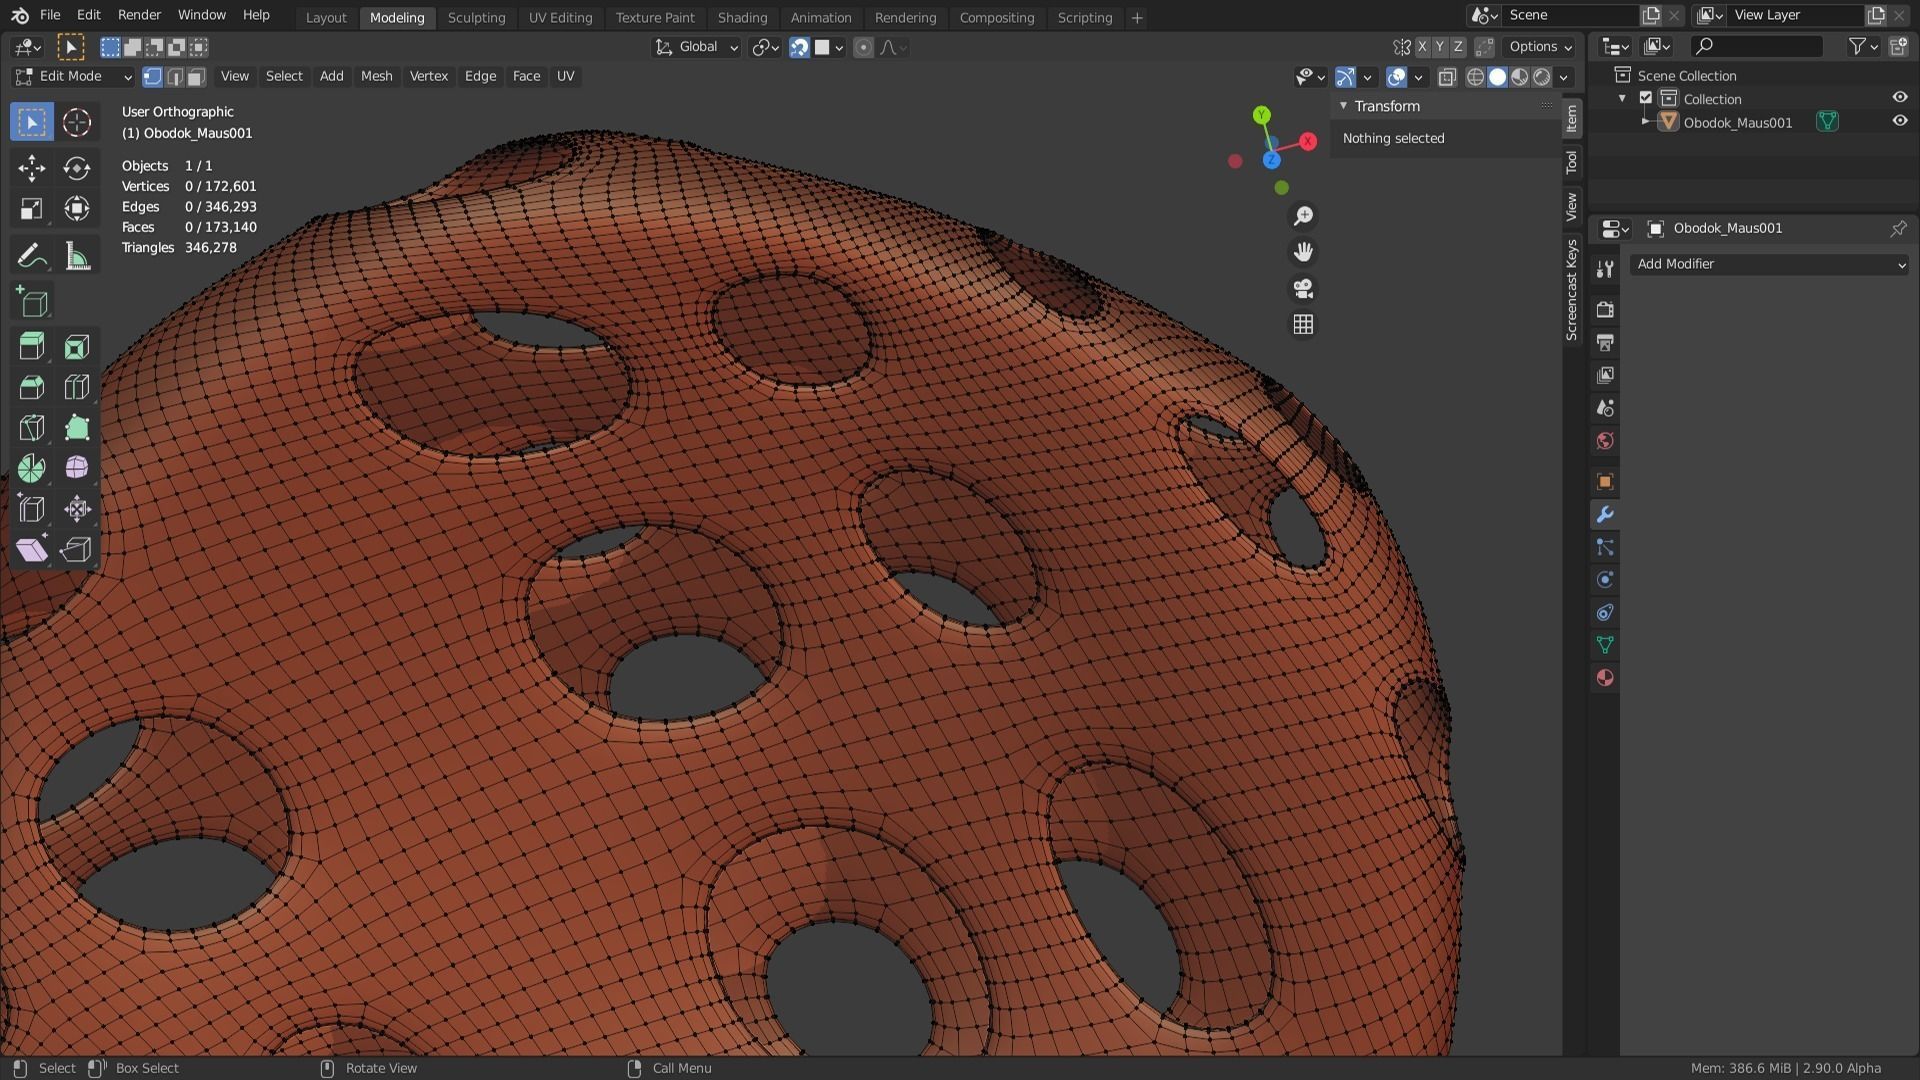The height and width of the screenshot is (1080, 1920).
Task: Toggle camera view icon
Action: [x=1303, y=289]
